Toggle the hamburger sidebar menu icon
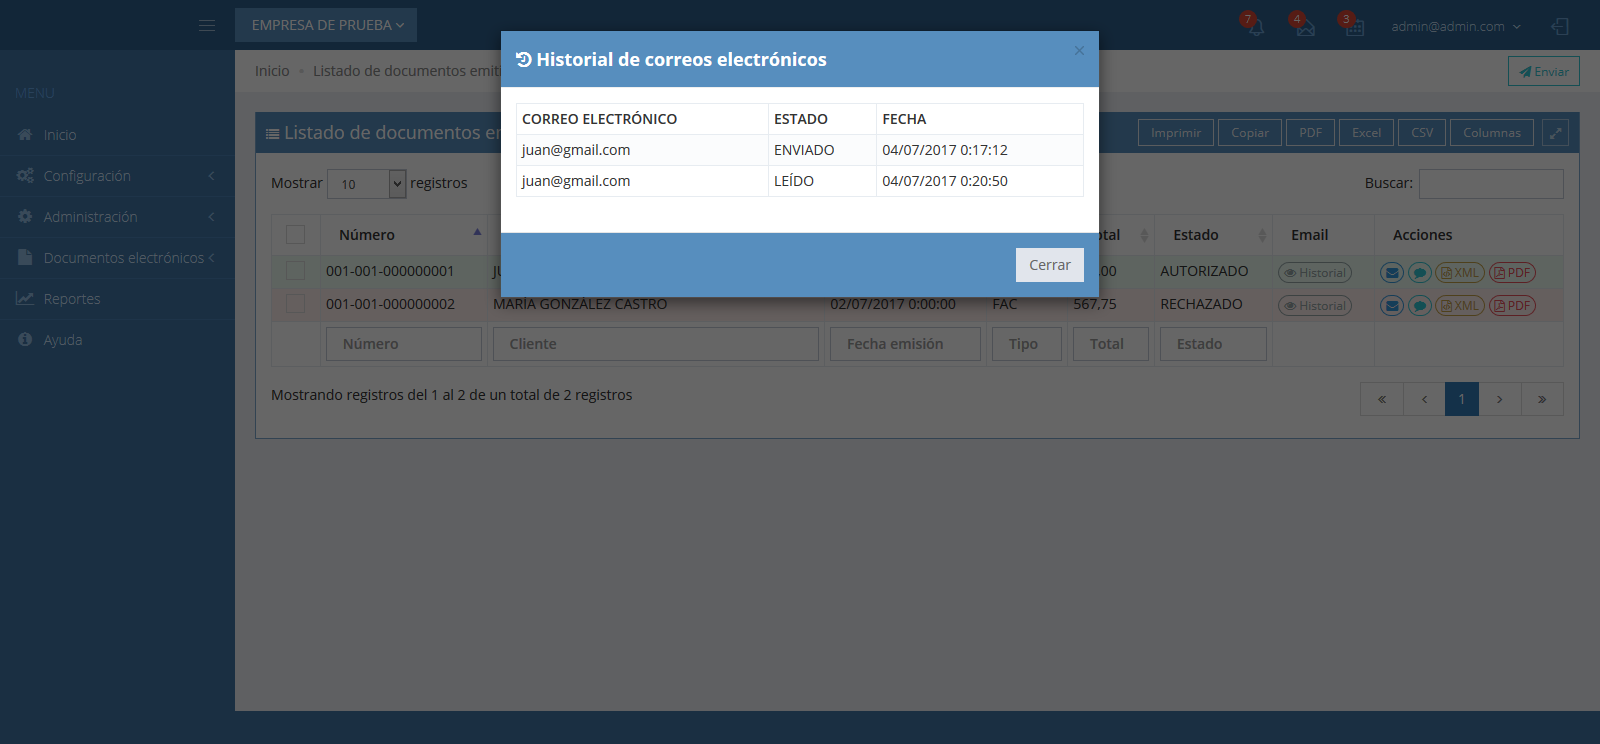The height and width of the screenshot is (744, 1600). (x=207, y=25)
